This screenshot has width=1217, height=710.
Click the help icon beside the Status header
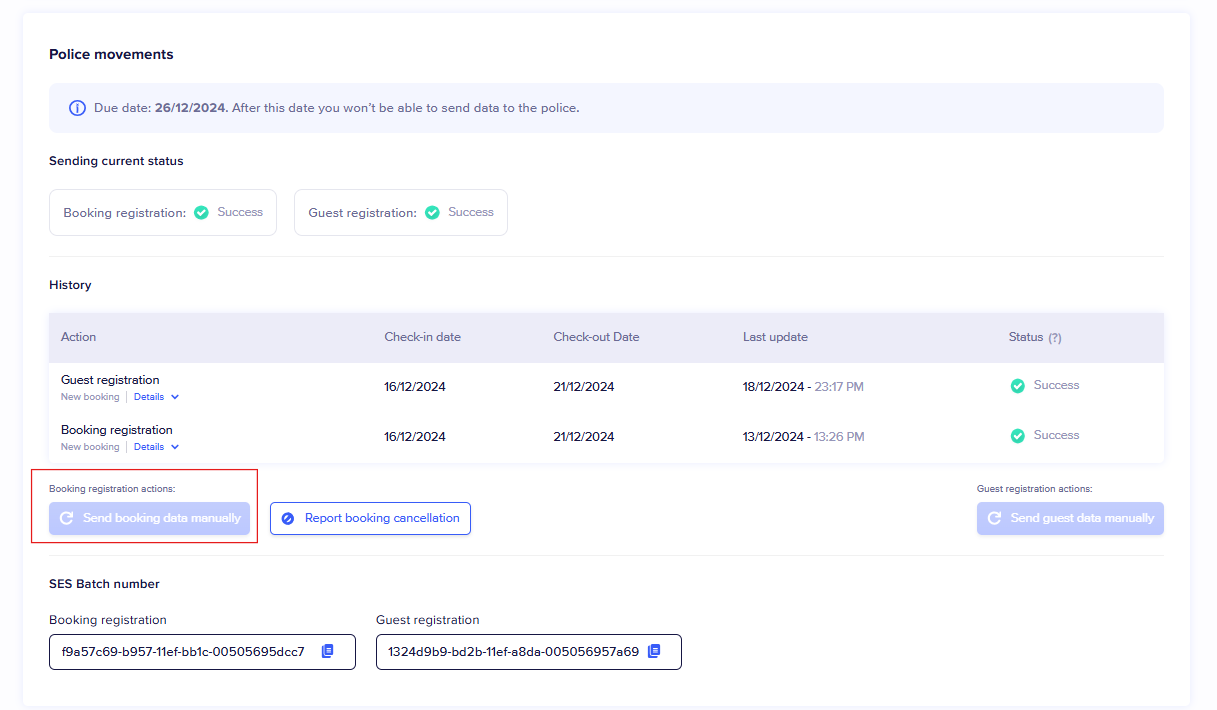1054,338
